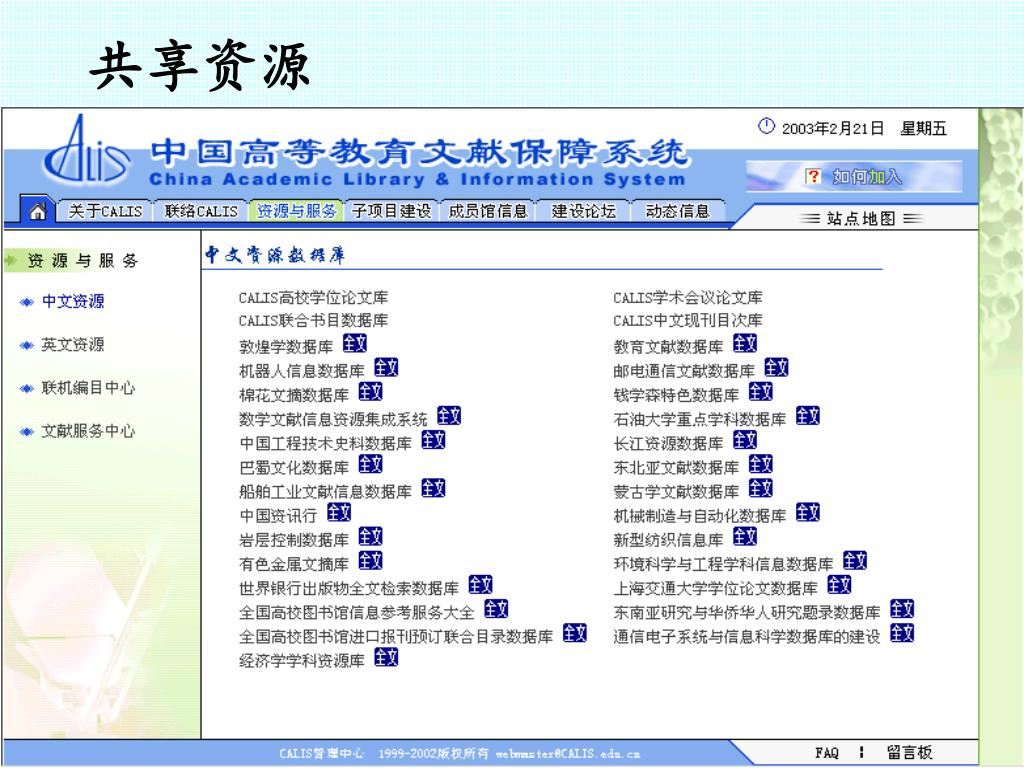Click the CALIS logo

(88, 152)
